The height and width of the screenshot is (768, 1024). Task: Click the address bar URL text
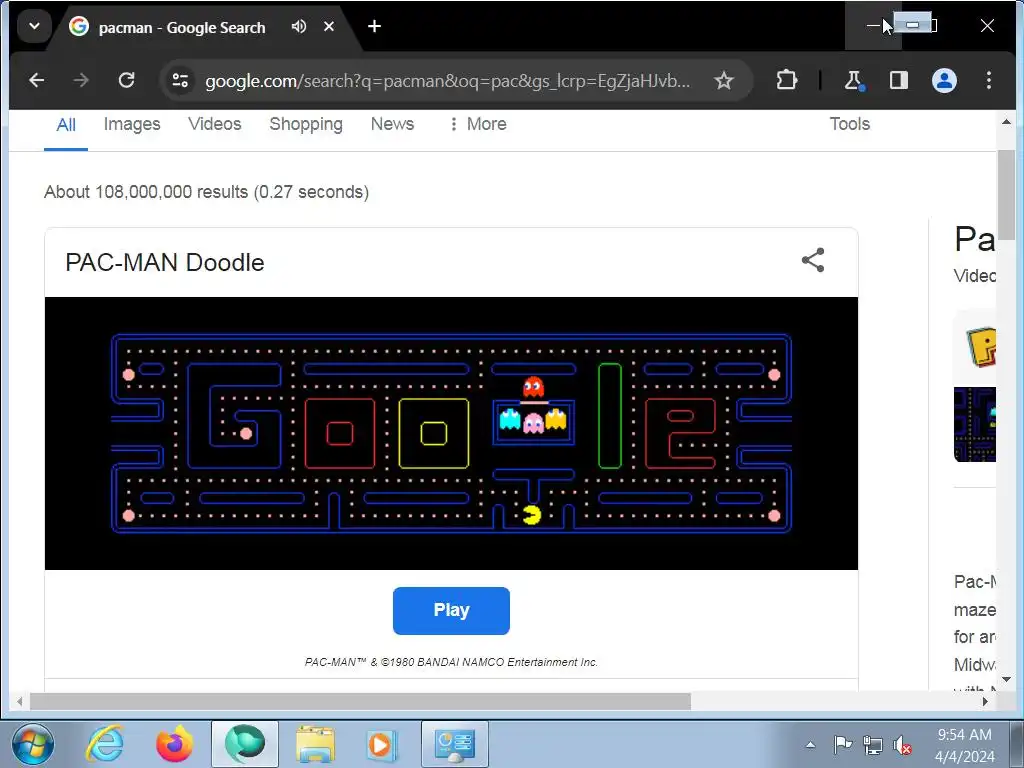click(447, 81)
